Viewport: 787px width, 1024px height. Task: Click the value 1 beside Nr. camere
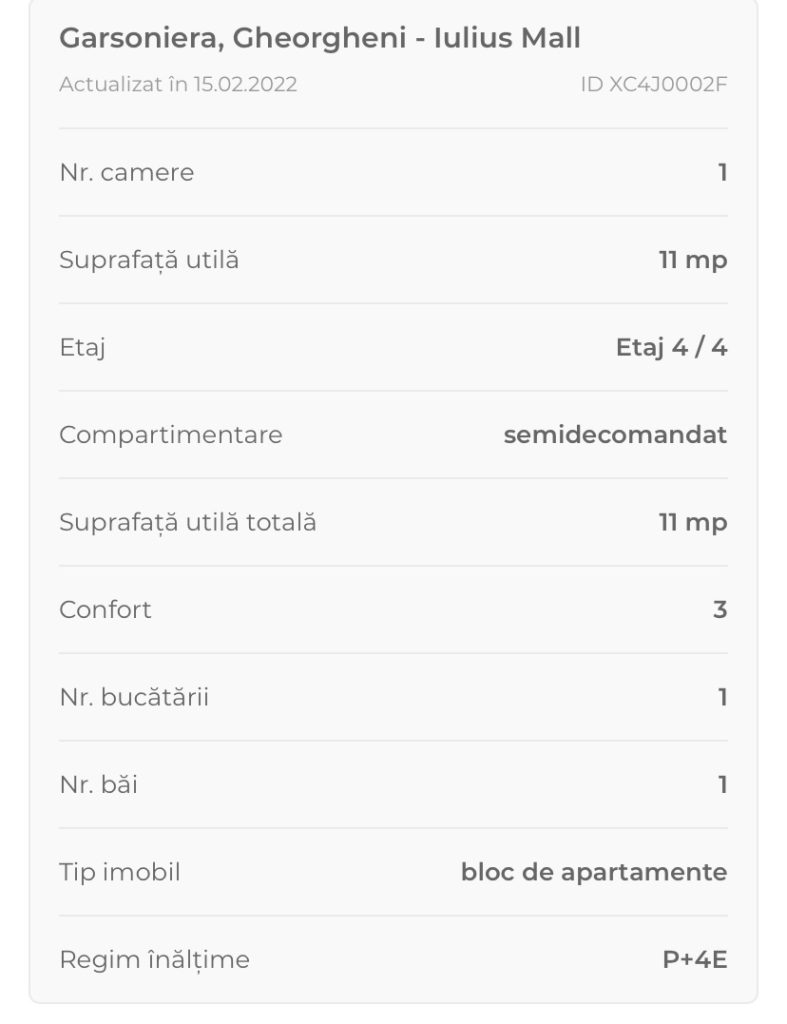pyautogui.click(x=722, y=173)
